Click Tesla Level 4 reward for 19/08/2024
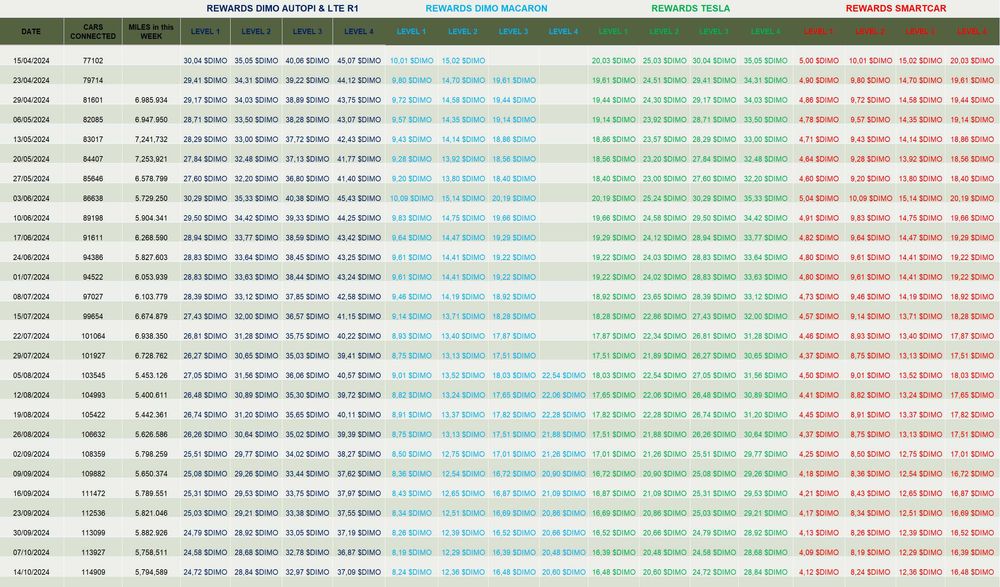Image resolution: width=1000 pixels, height=587 pixels. (x=766, y=415)
